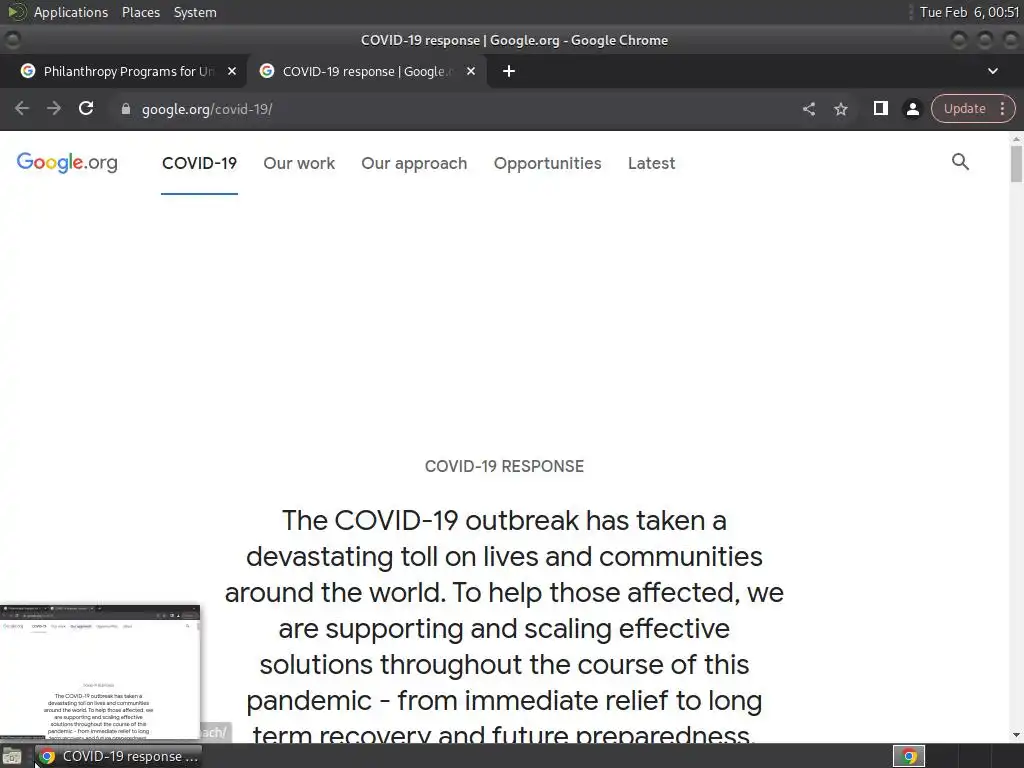The image size is (1024, 768).
Task: Share this page via share icon
Action: [x=809, y=109]
